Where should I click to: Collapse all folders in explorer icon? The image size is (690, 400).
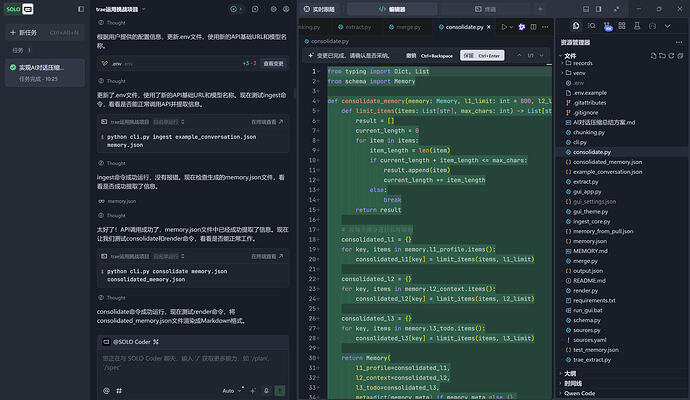point(681,56)
